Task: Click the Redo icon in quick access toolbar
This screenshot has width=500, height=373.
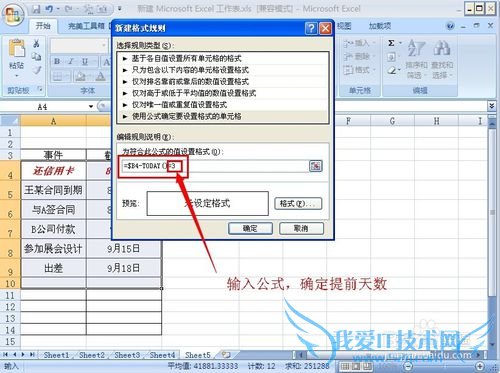Action: (x=69, y=9)
